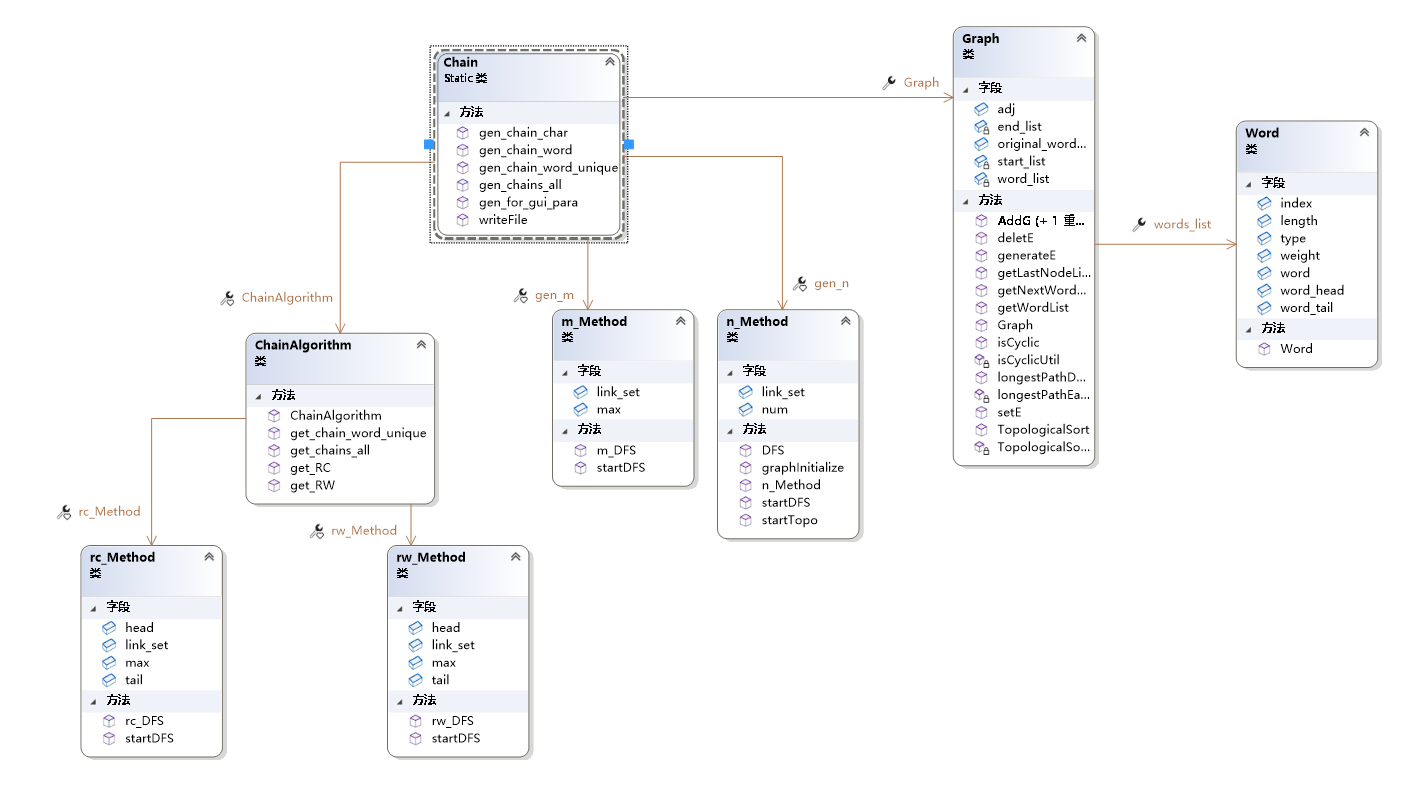Screen dimensions: 1405x786
Task: Click the Word constructor method icon
Action: click(1264, 348)
